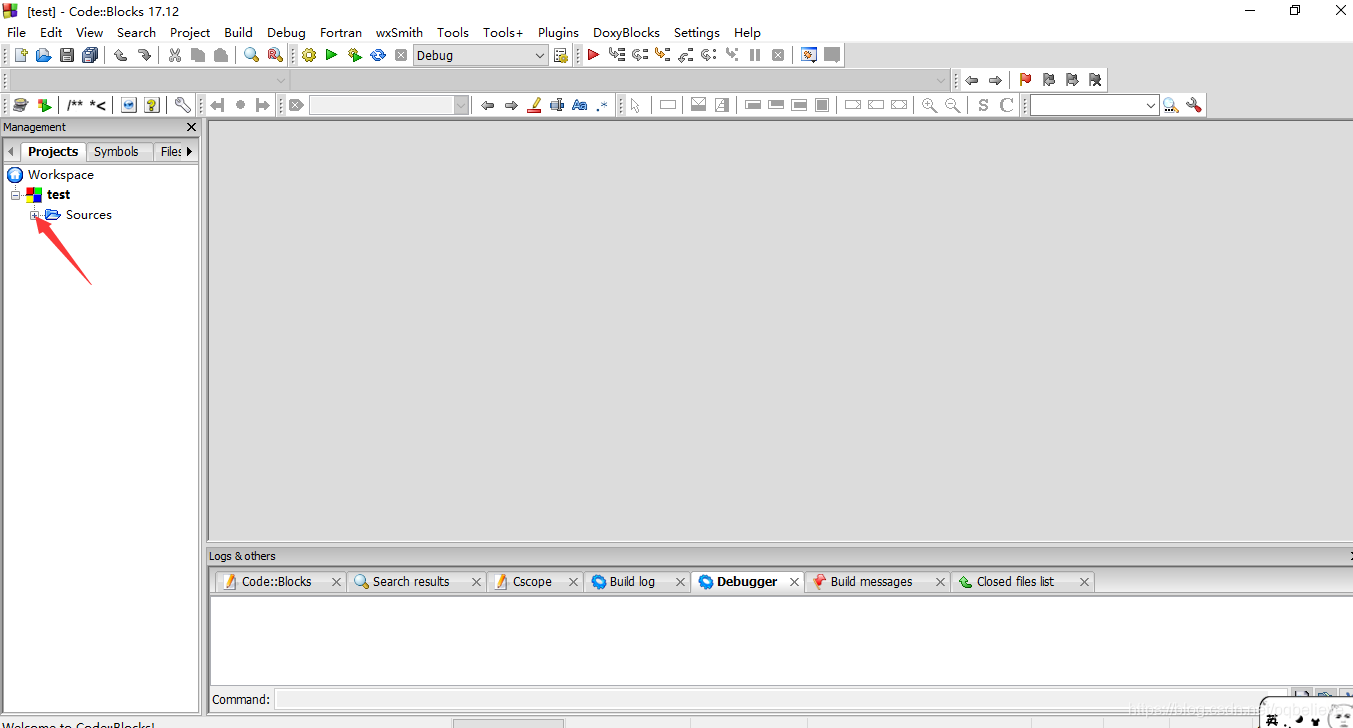Close the Management panel
Screen dimensions: 1353x728
click(192, 127)
